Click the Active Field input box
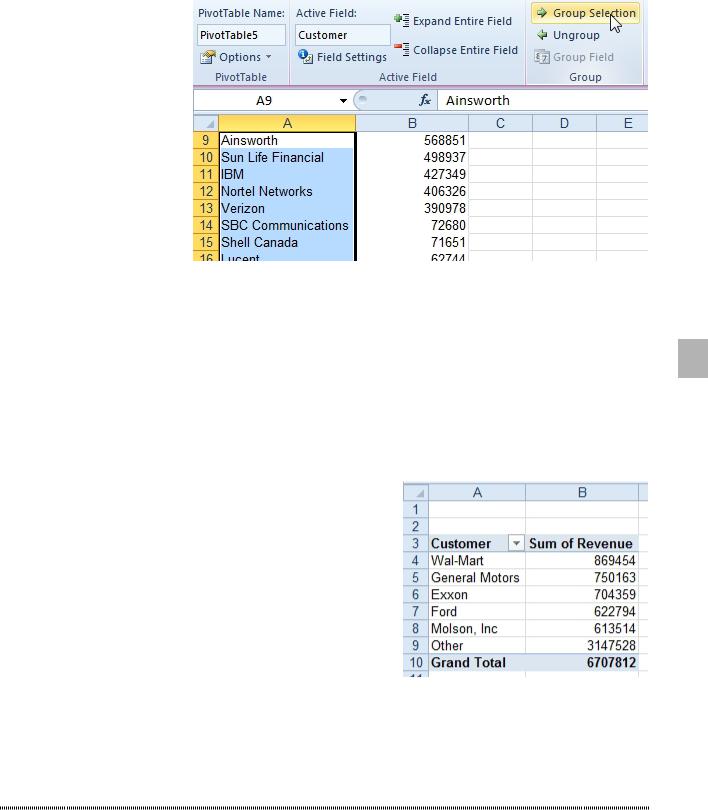The width and height of the screenshot is (708, 810). pos(342,35)
